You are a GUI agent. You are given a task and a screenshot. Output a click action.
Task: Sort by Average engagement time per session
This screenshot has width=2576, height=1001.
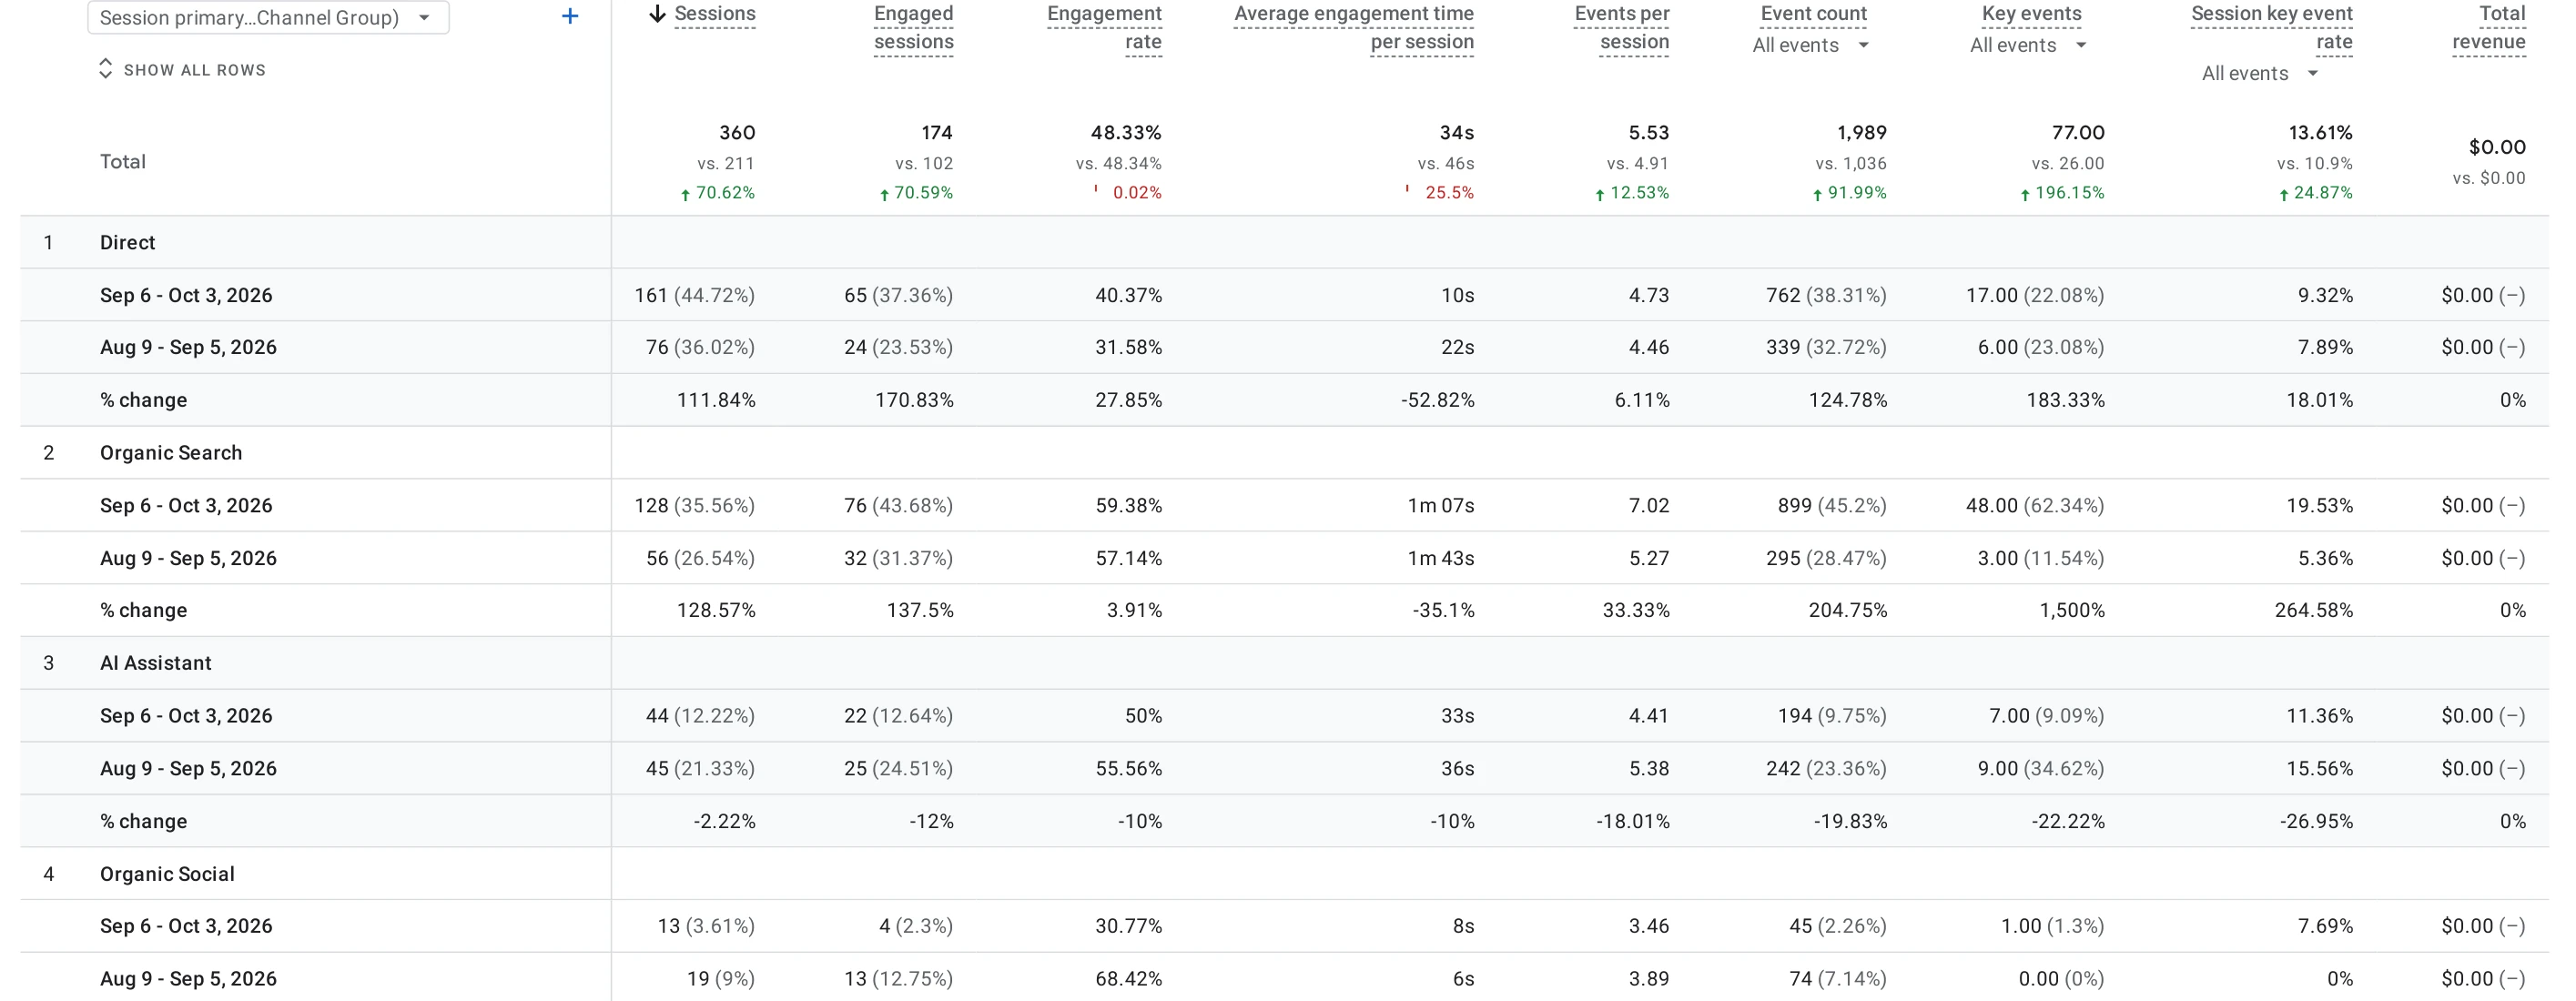click(1353, 28)
